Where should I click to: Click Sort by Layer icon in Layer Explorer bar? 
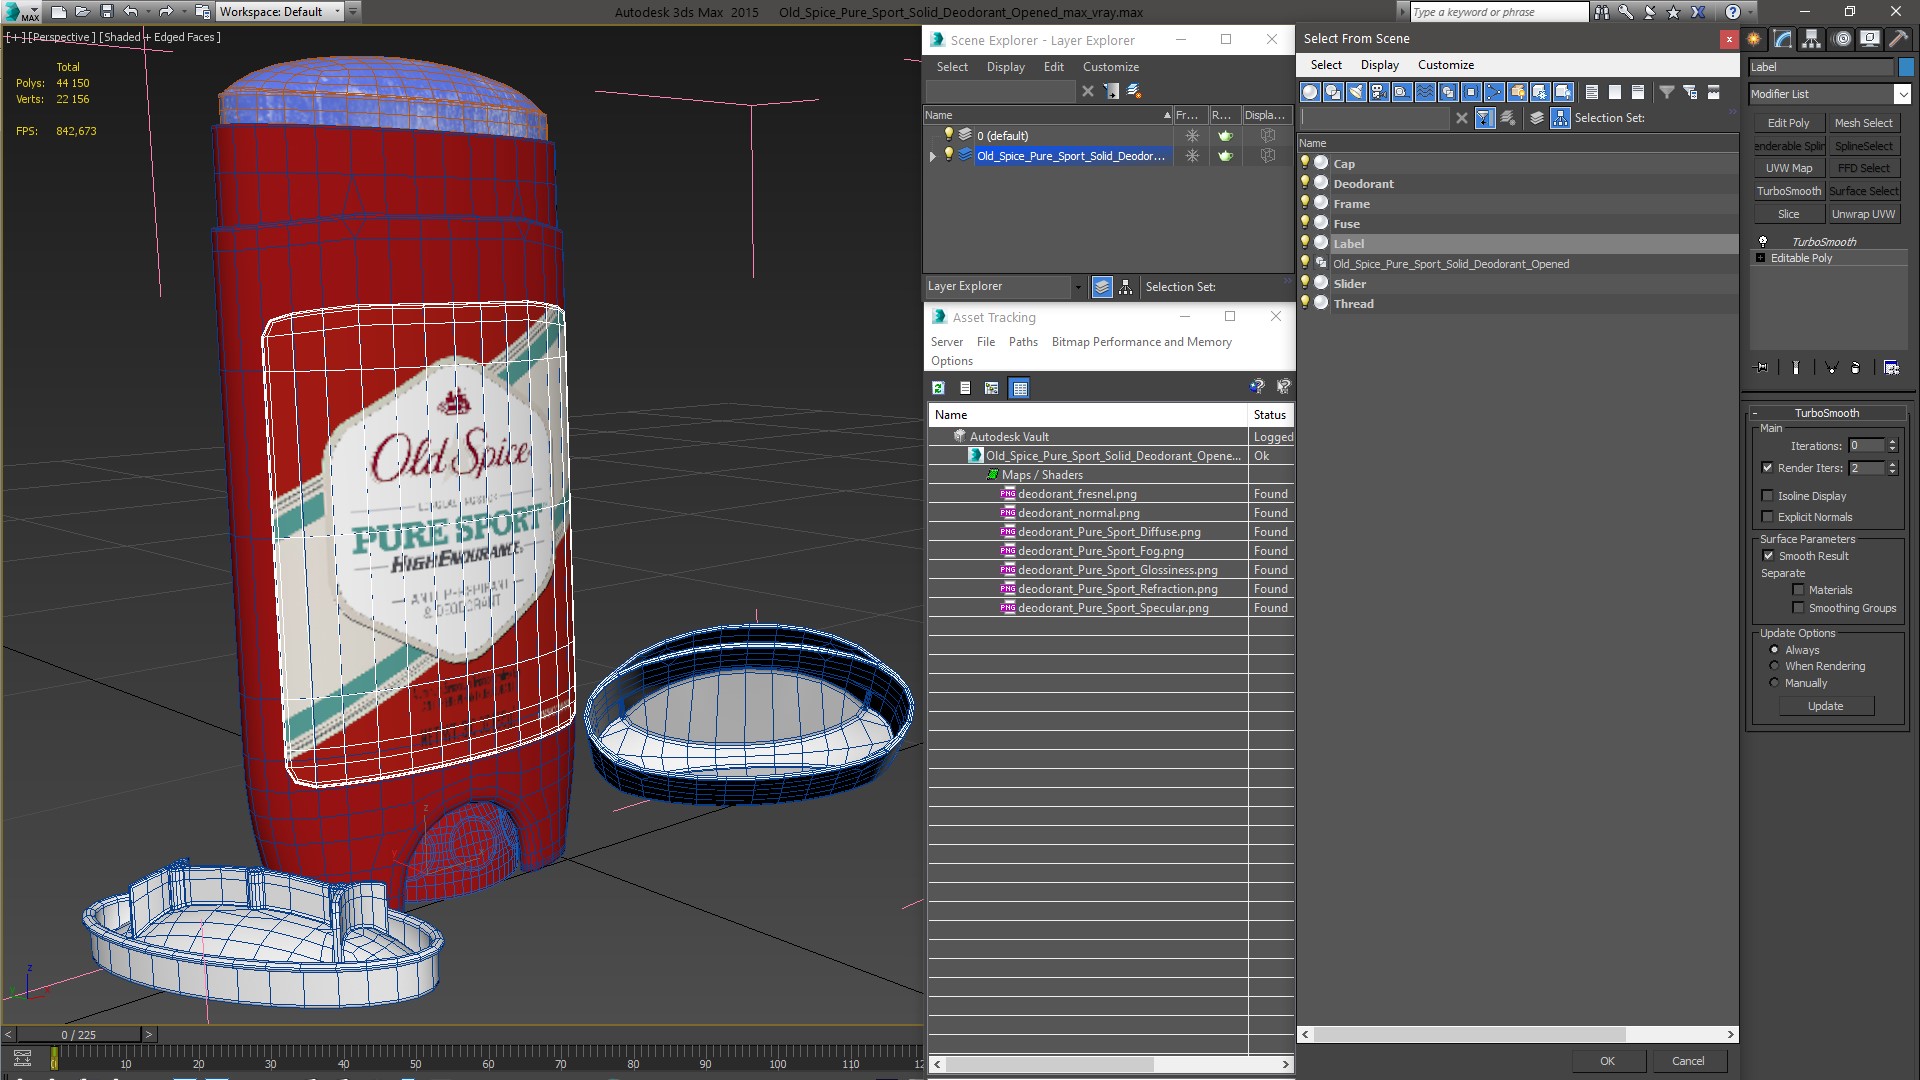tap(1102, 287)
